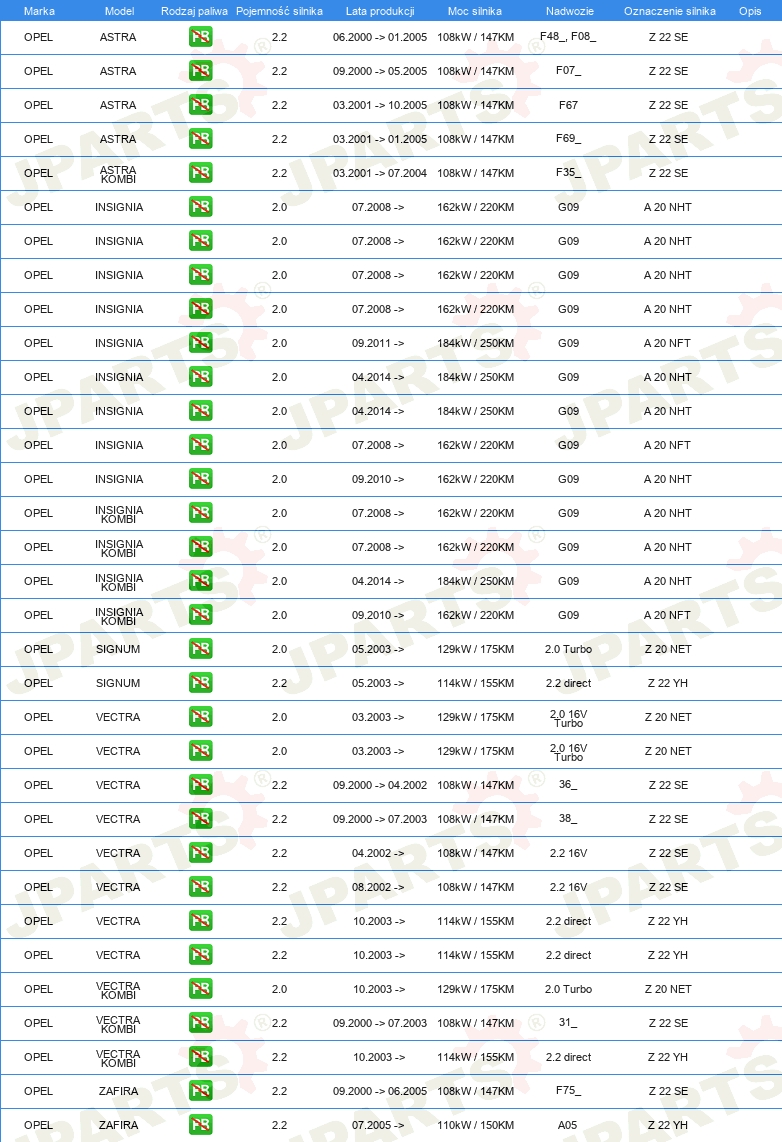Click the fuel icon in the ZAFIRA F75_ row
The height and width of the screenshot is (1142, 782).
(x=200, y=1090)
